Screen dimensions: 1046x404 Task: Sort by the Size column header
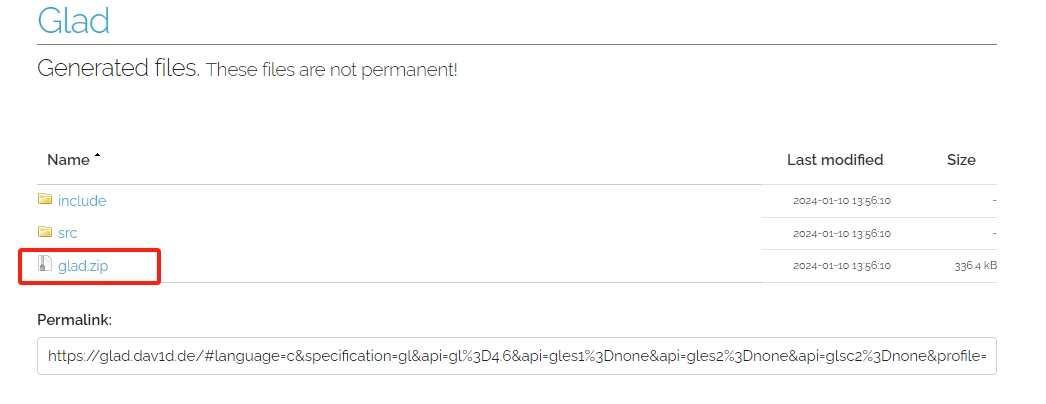961,160
